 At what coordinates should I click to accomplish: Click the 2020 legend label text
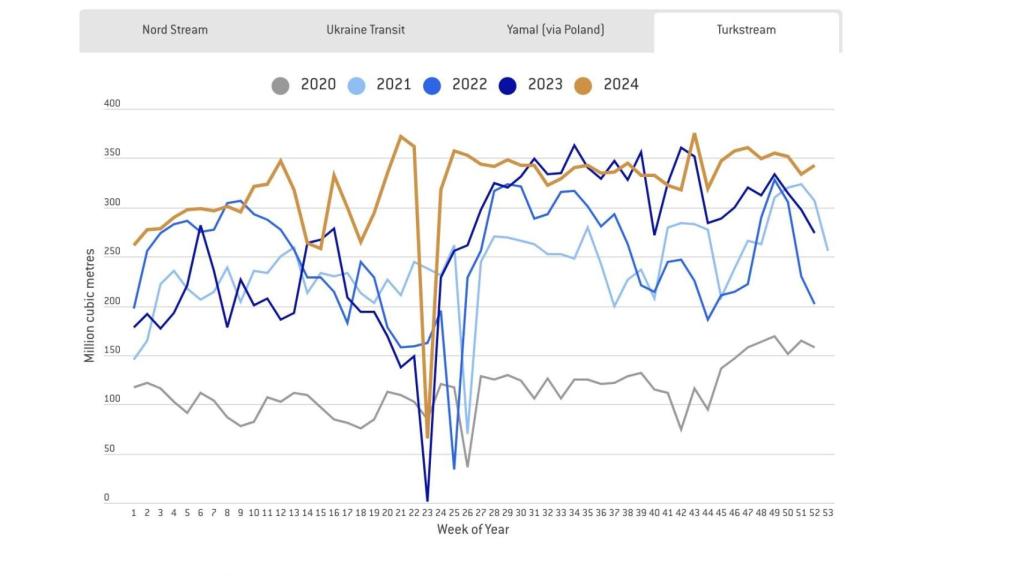[x=318, y=85]
